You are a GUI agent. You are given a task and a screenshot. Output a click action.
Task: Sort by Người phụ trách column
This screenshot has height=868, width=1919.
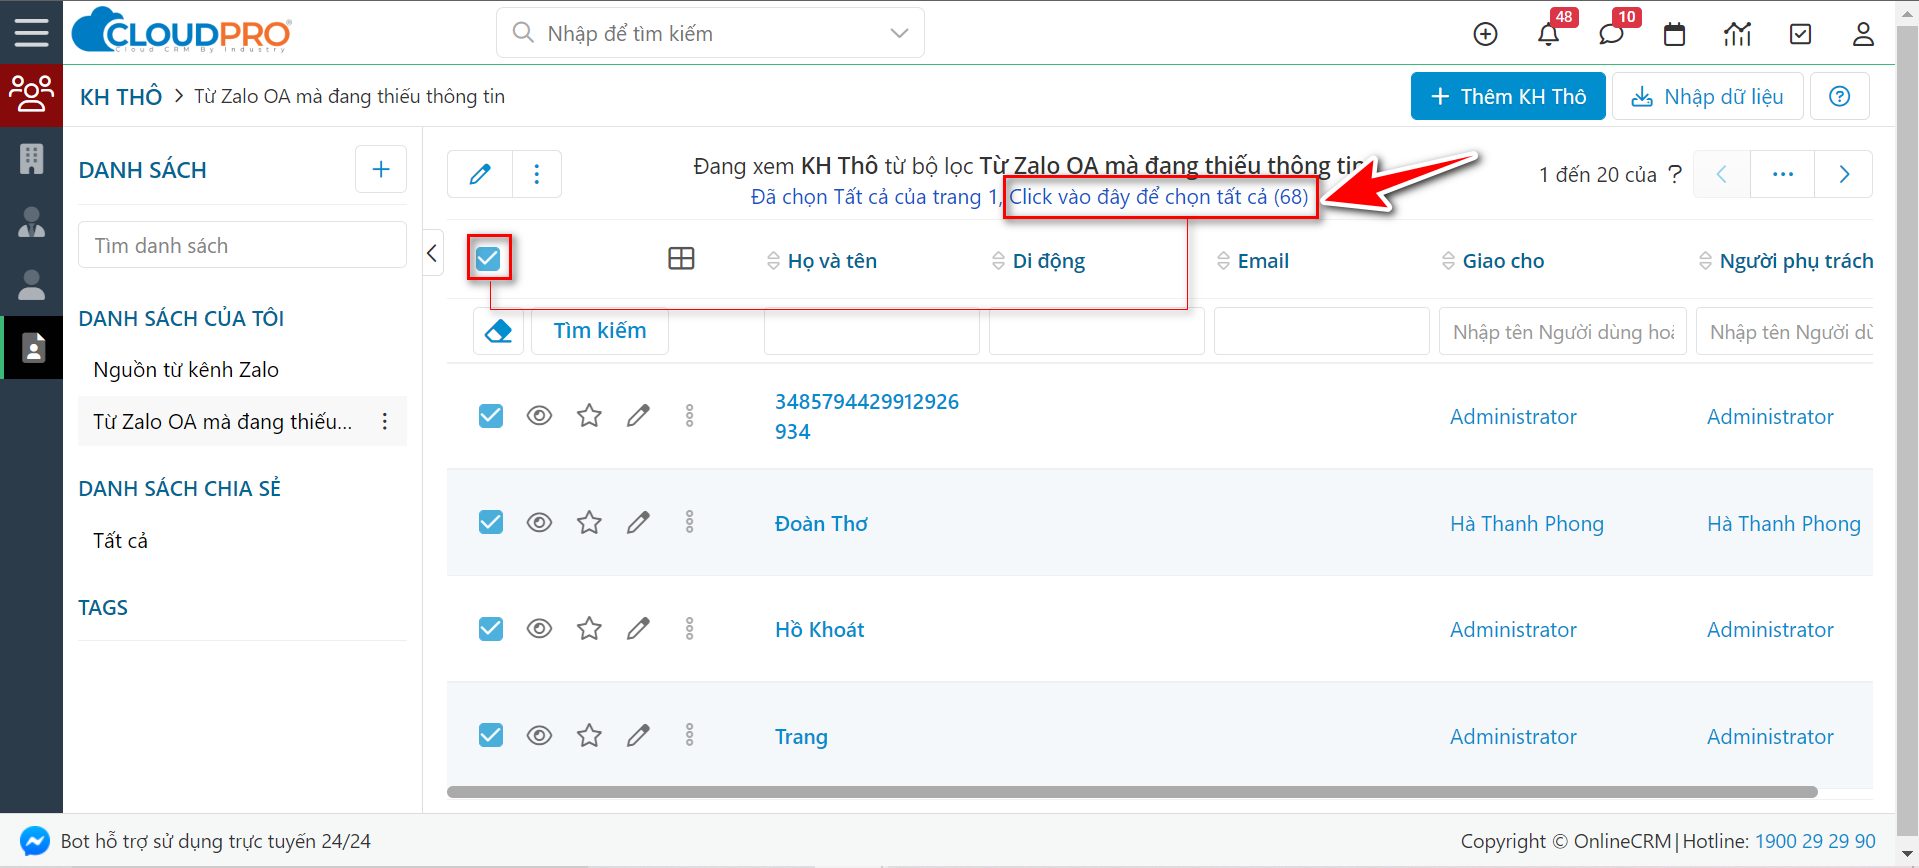[x=1785, y=261]
